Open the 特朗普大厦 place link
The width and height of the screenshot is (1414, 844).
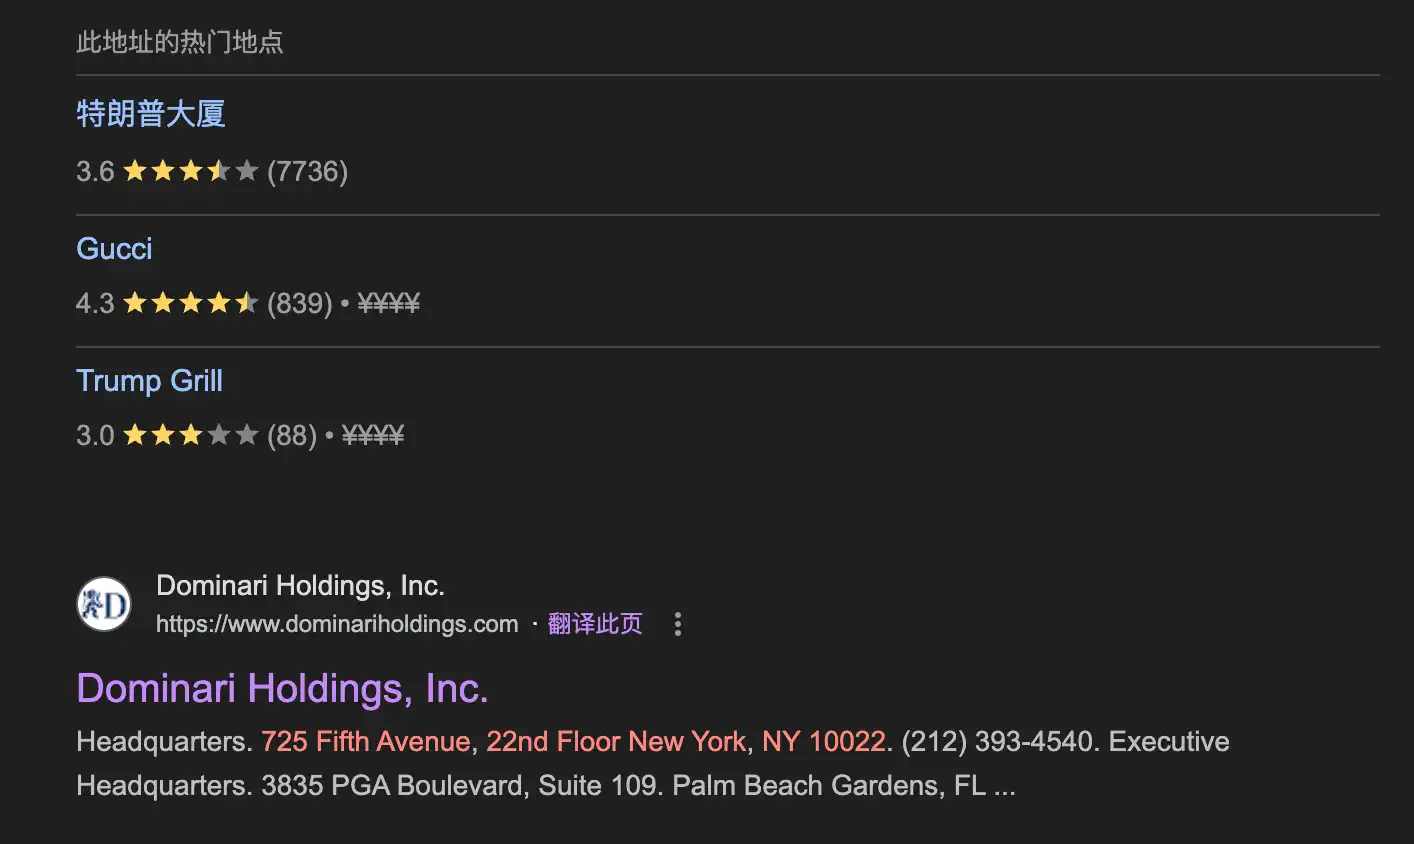coord(151,114)
